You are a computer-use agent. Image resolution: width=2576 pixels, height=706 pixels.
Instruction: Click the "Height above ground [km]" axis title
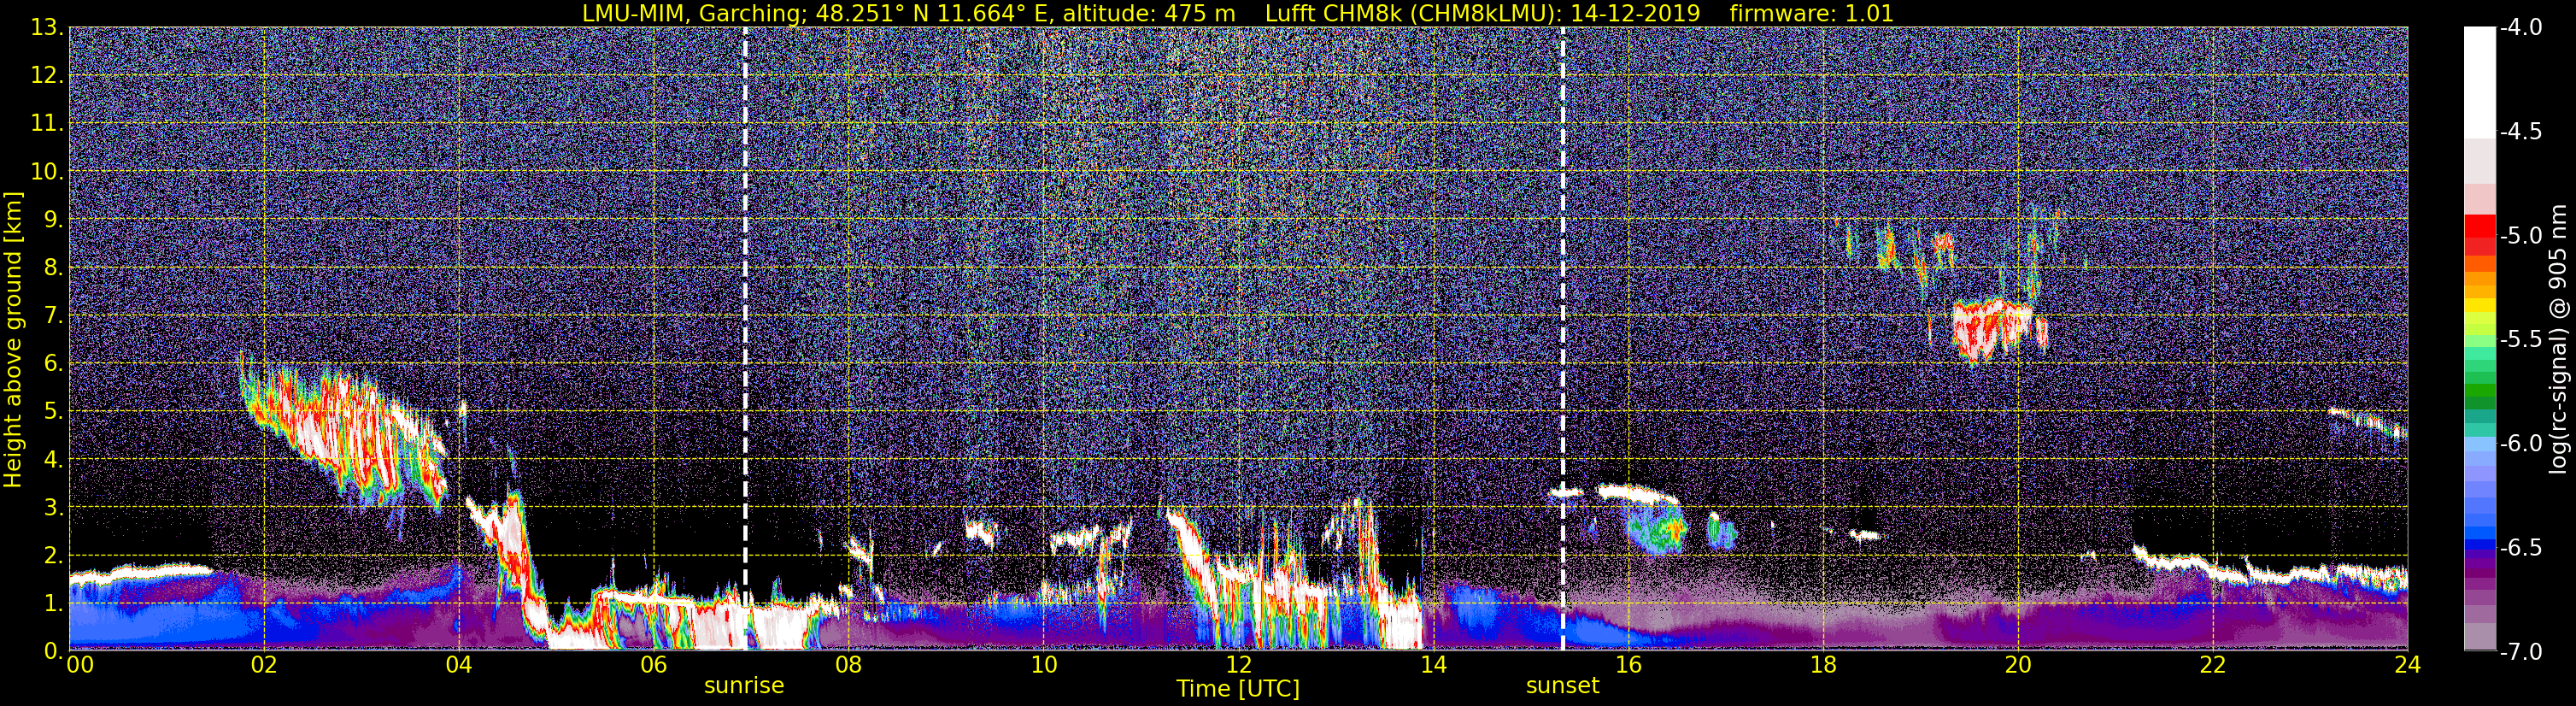coord(13,340)
